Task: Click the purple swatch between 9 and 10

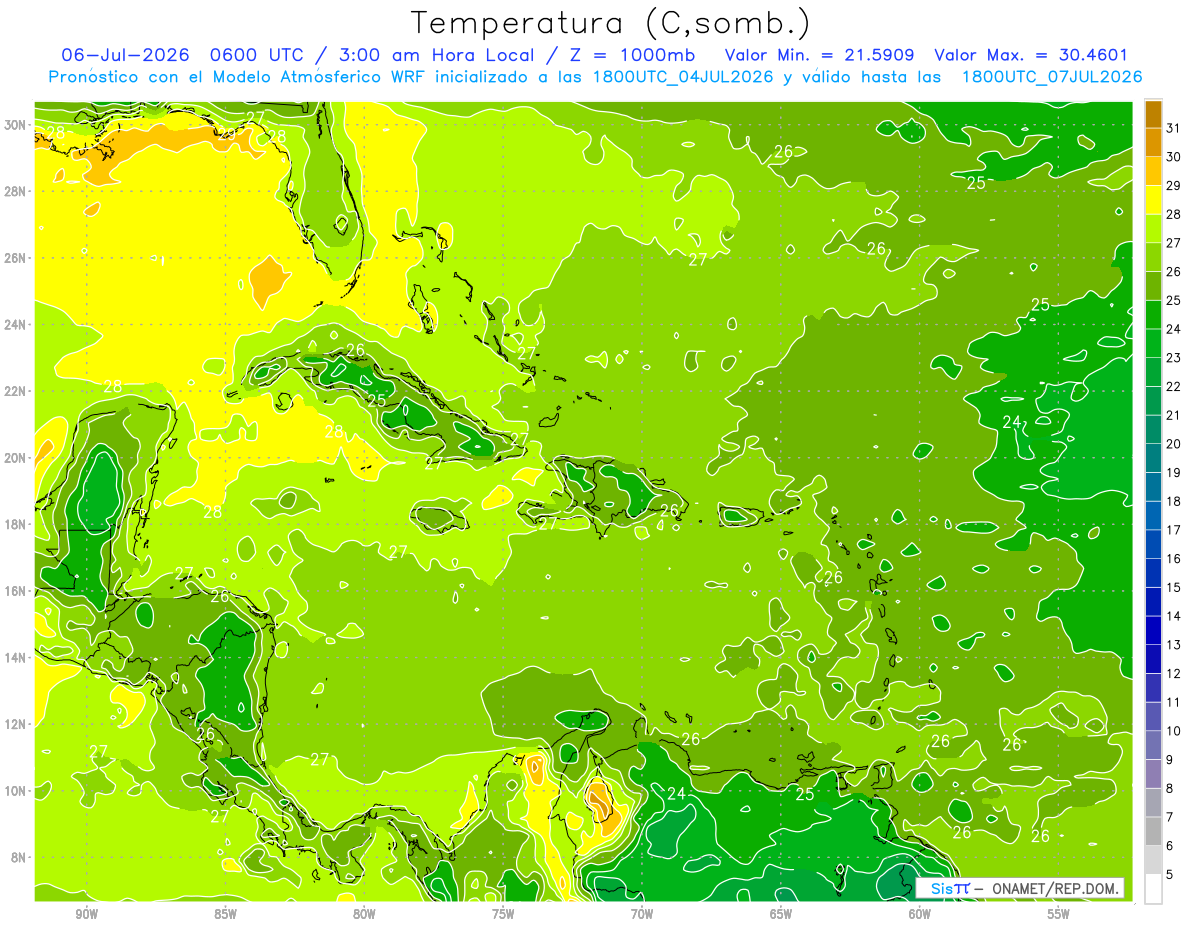Action: pyautogui.click(x=1153, y=746)
